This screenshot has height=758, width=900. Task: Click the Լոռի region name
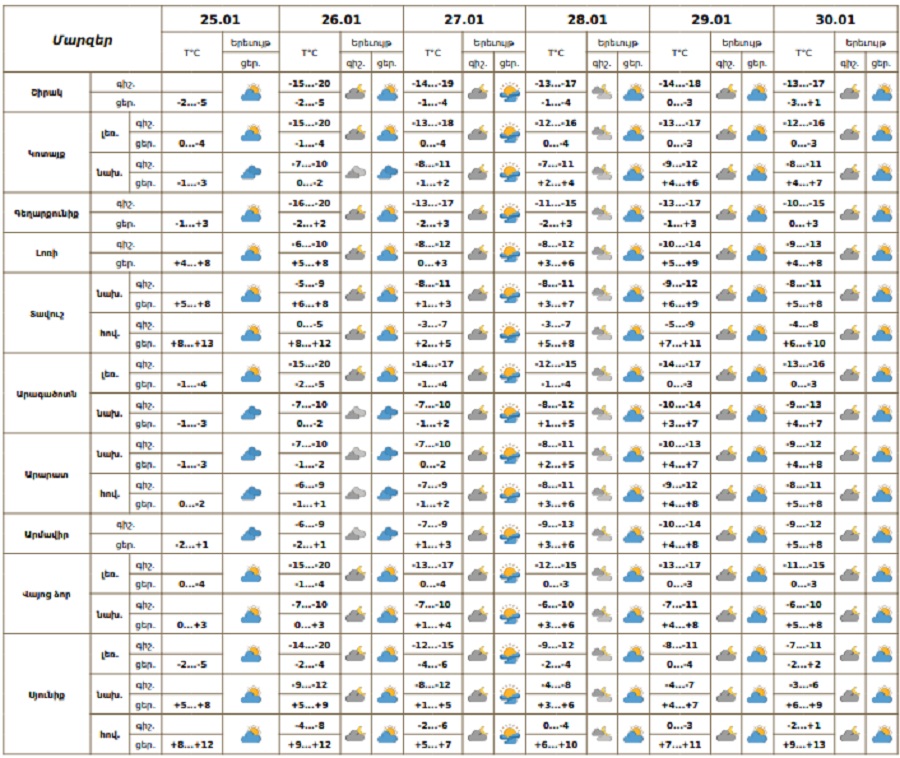[x=47, y=253]
